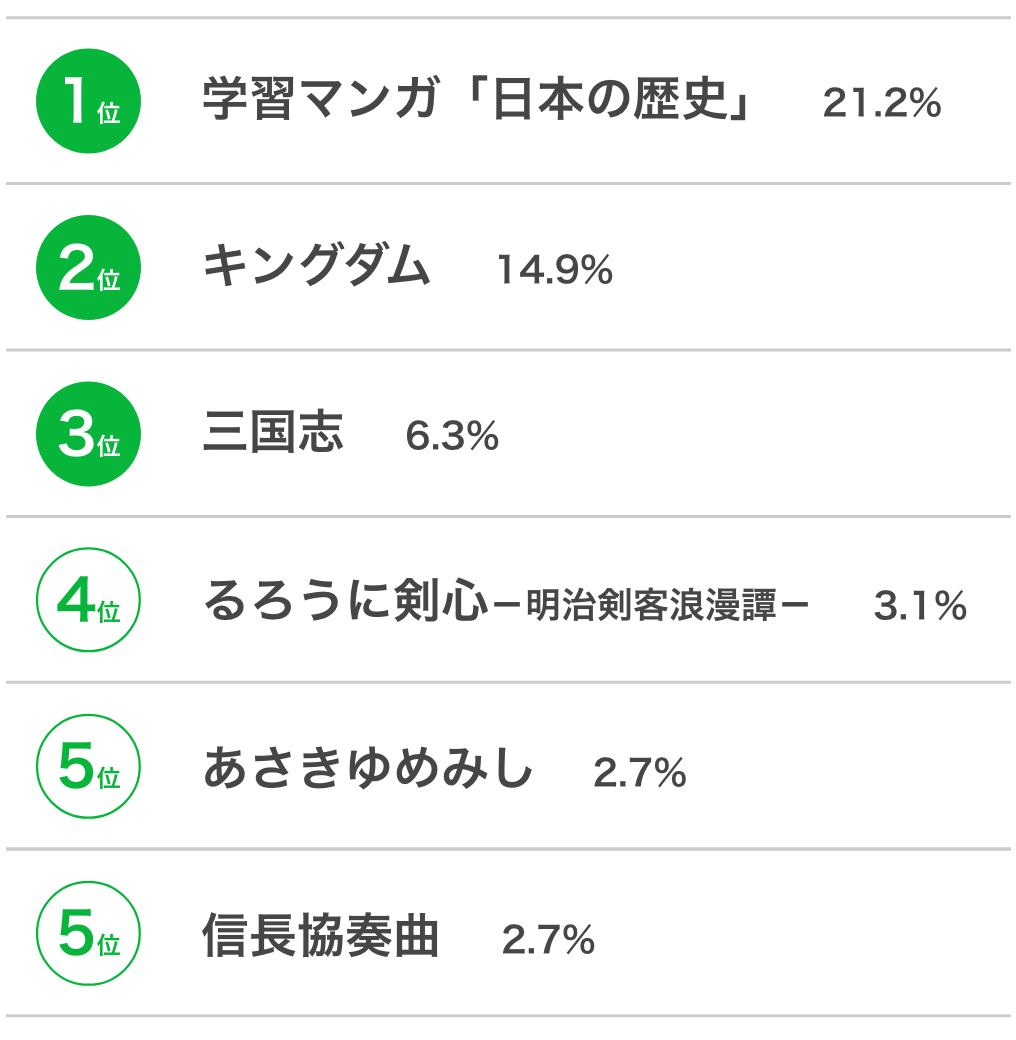The image size is (1016, 1040).
Task: Click the 3.1% percentage value
Action: click(x=920, y=606)
